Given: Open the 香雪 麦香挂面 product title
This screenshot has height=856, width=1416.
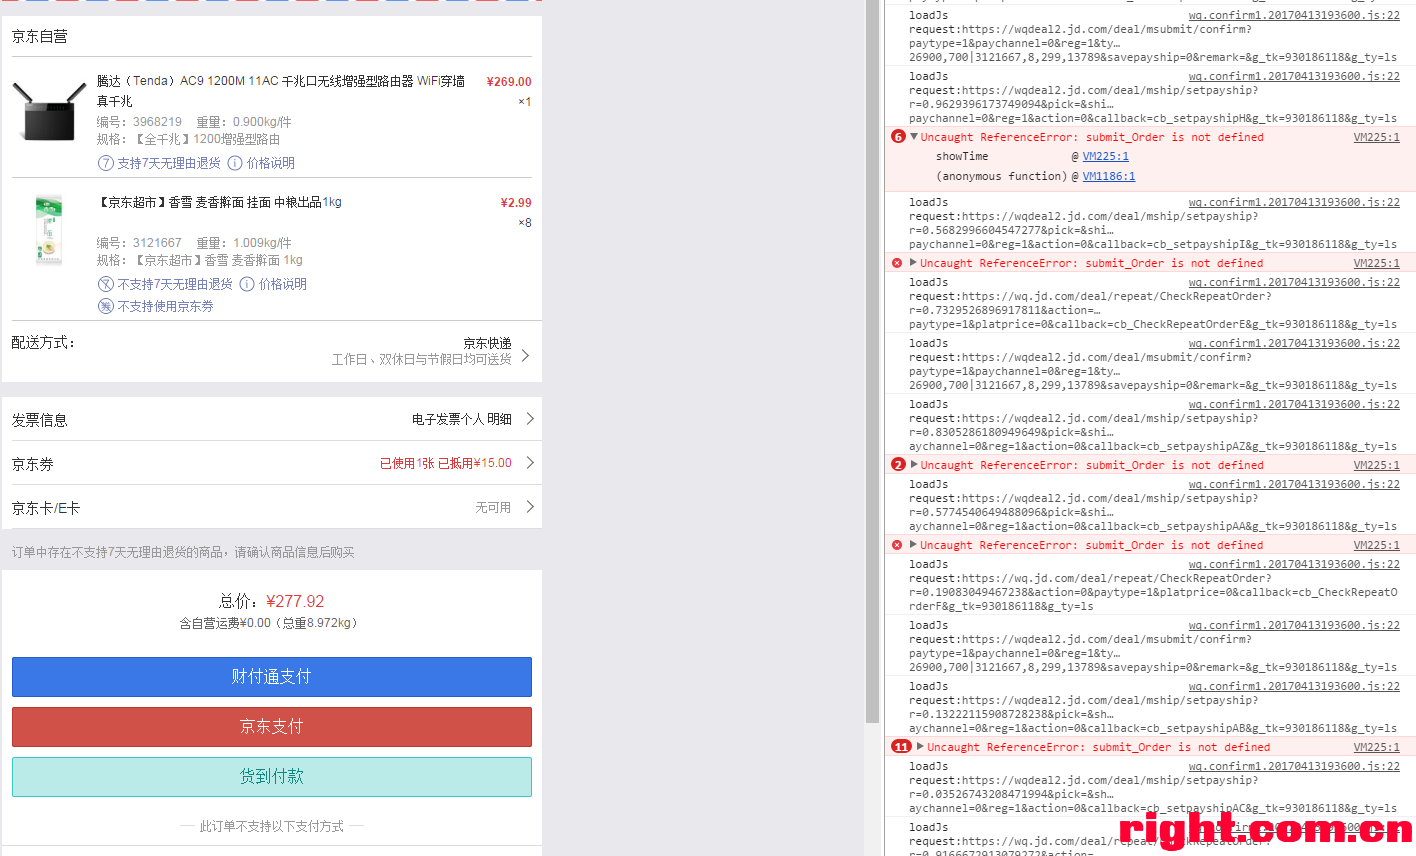Looking at the screenshot, I should click(219, 202).
